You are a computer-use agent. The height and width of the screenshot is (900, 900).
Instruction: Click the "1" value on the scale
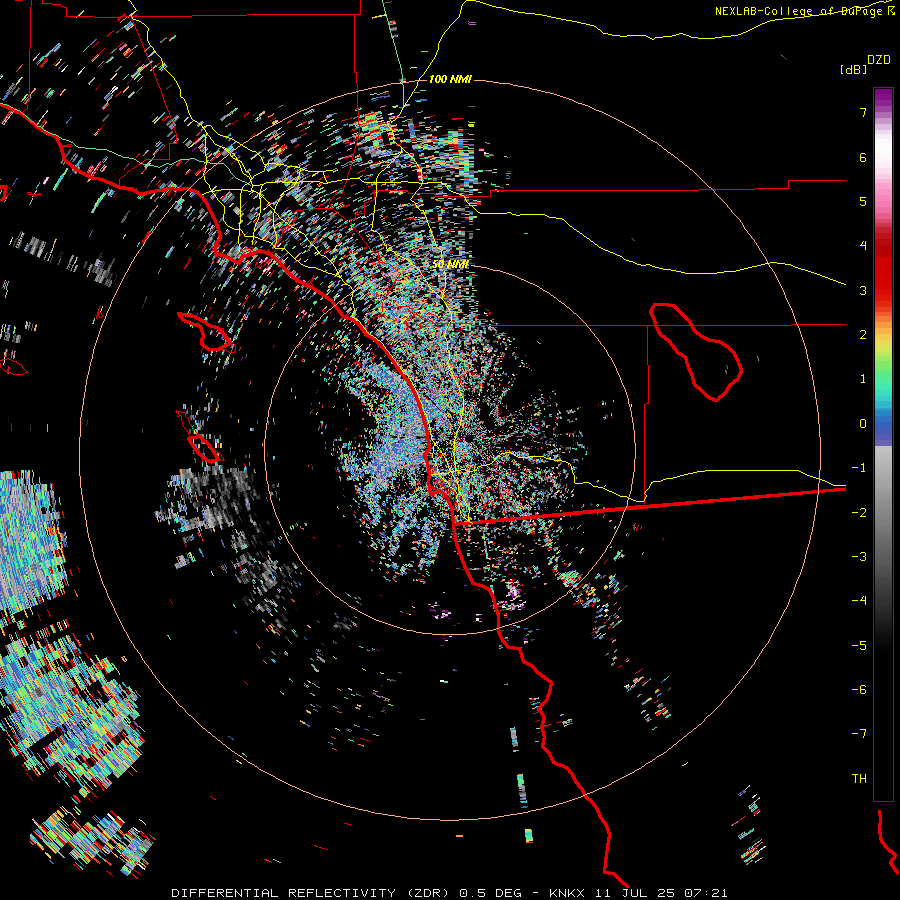(863, 379)
